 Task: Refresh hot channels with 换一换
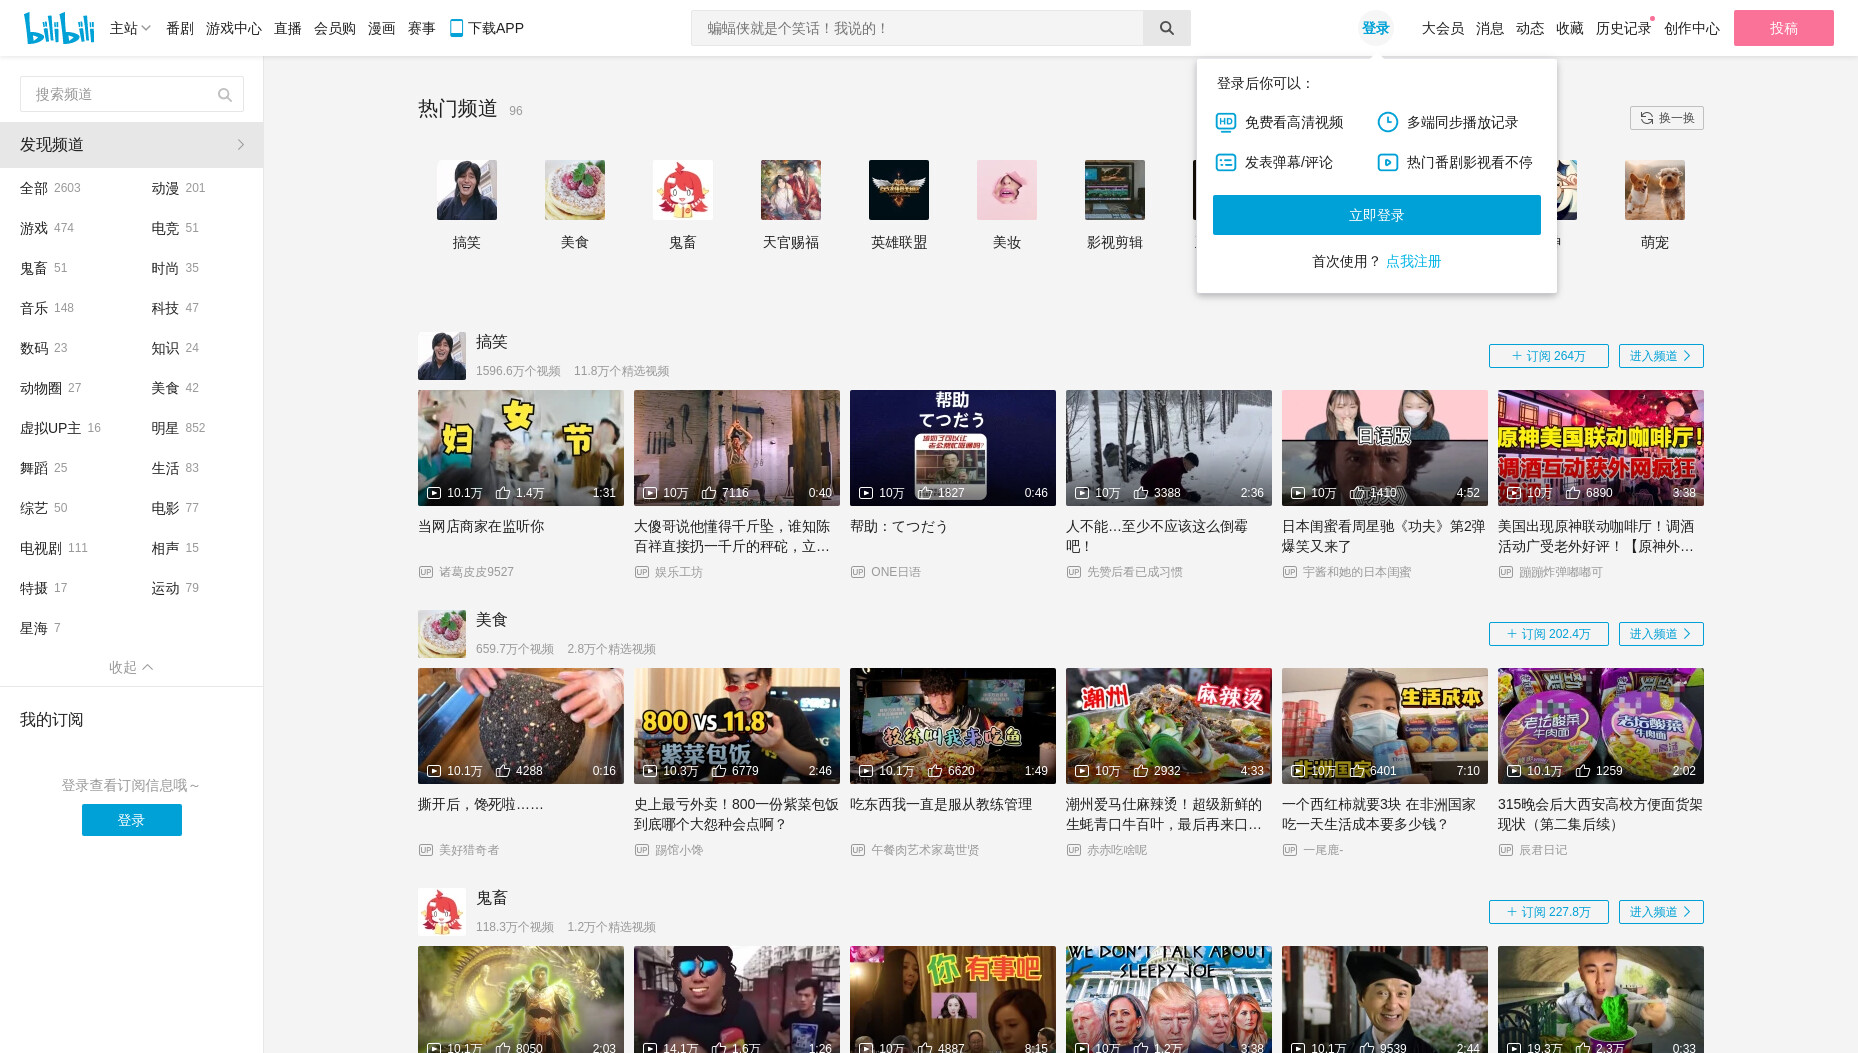point(1667,118)
